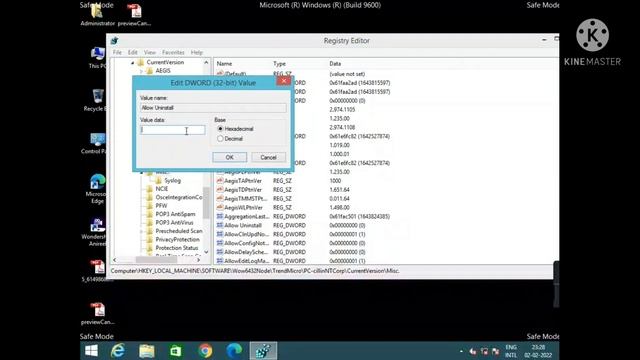This screenshot has height=360, width=640.
Task: Open the top previewCan PDF desktop icon
Action: point(134,11)
